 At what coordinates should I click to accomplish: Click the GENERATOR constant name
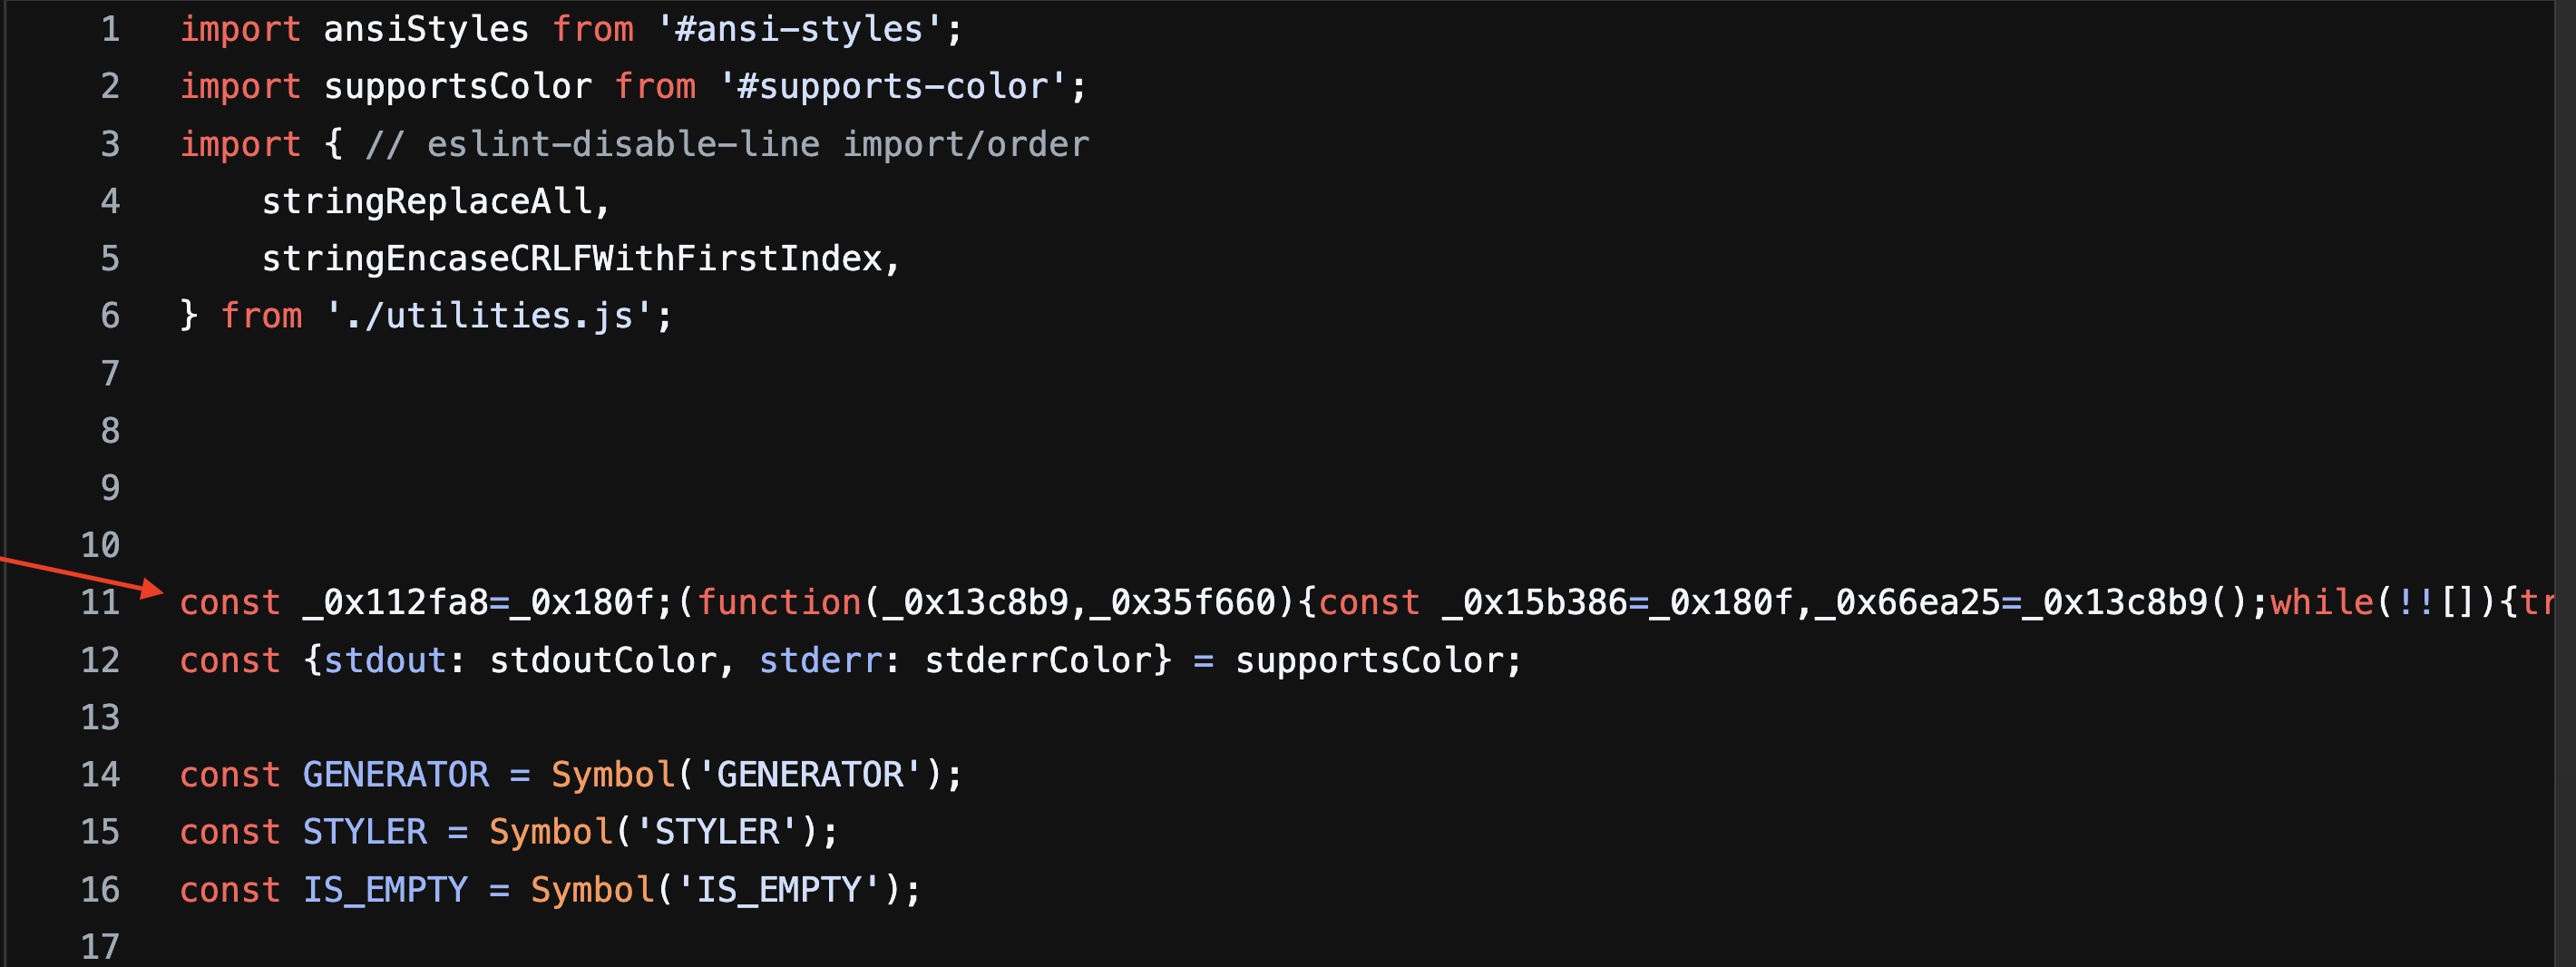tap(396, 775)
